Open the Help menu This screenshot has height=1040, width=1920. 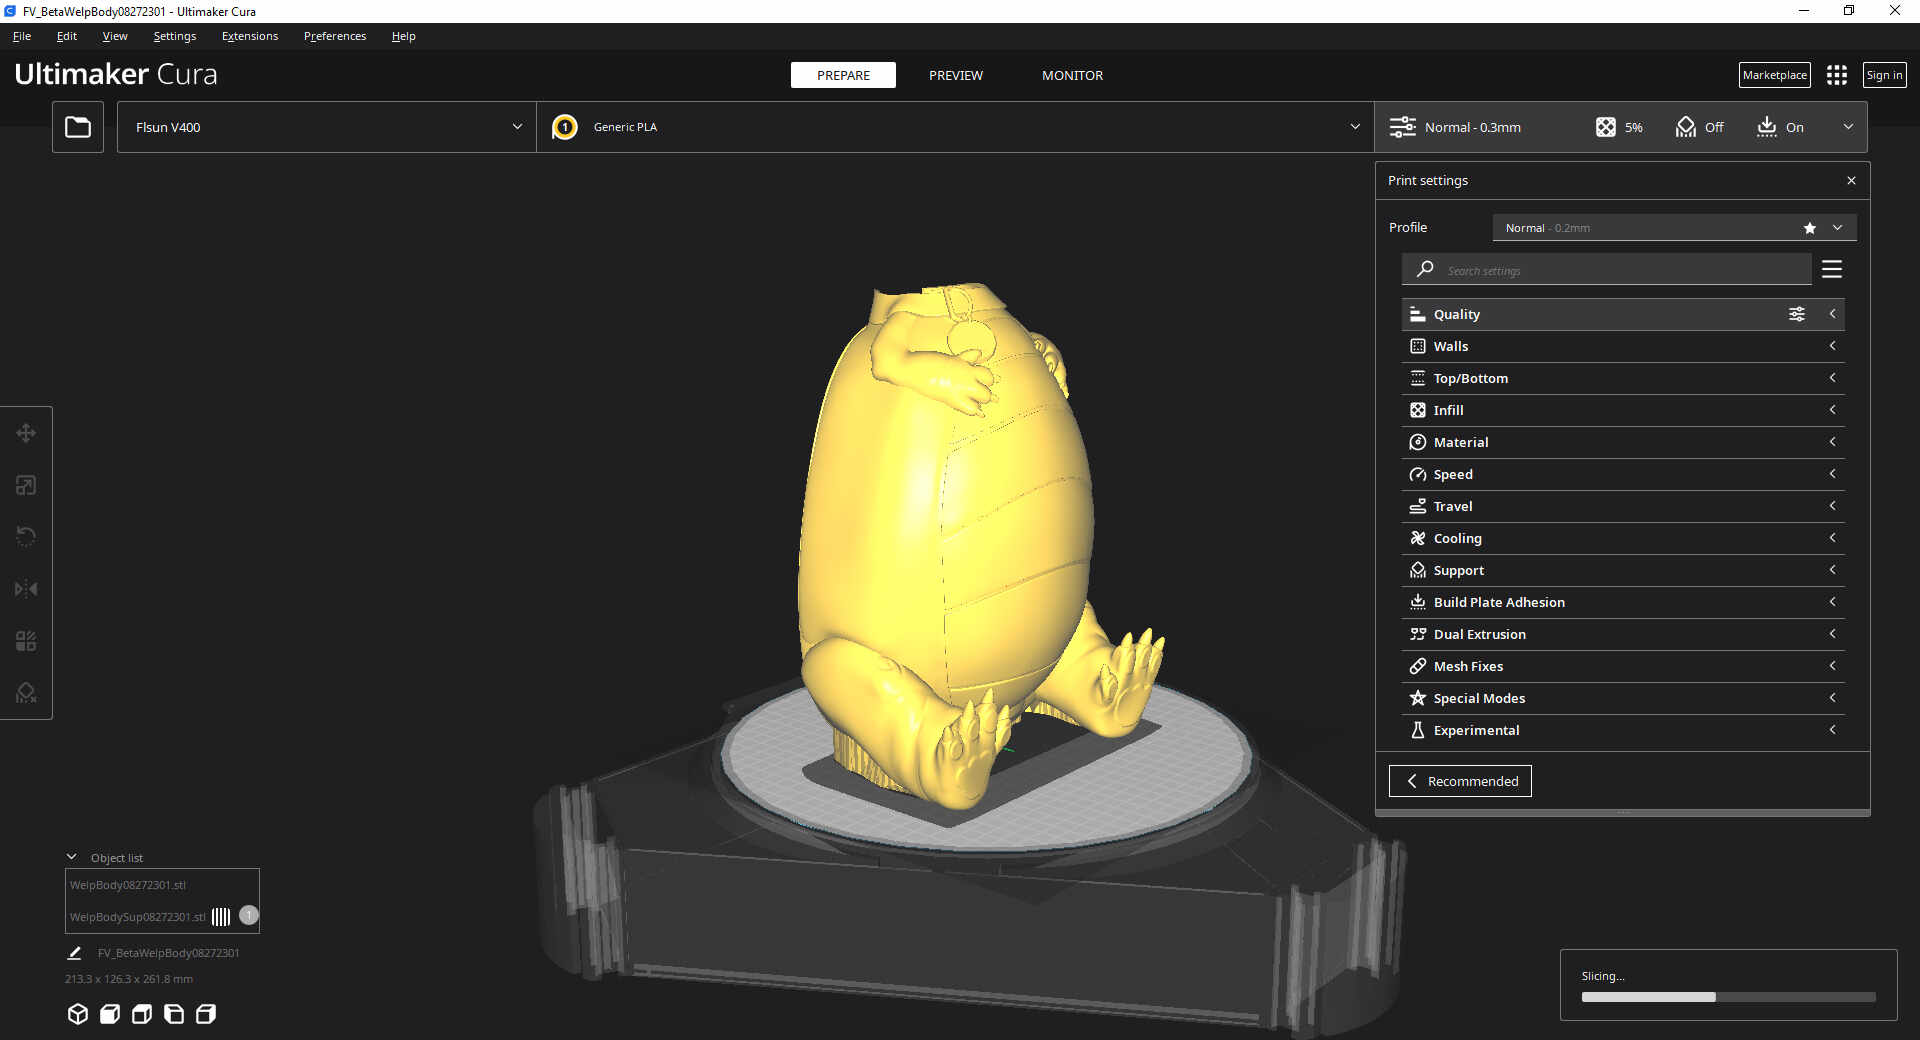click(404, 36)
